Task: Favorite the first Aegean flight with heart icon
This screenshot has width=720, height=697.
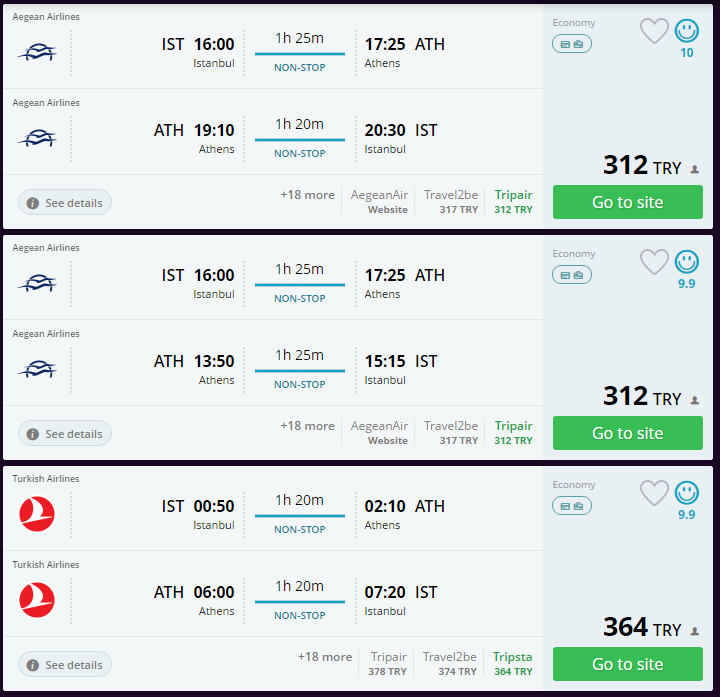Action: coord(654,31)
